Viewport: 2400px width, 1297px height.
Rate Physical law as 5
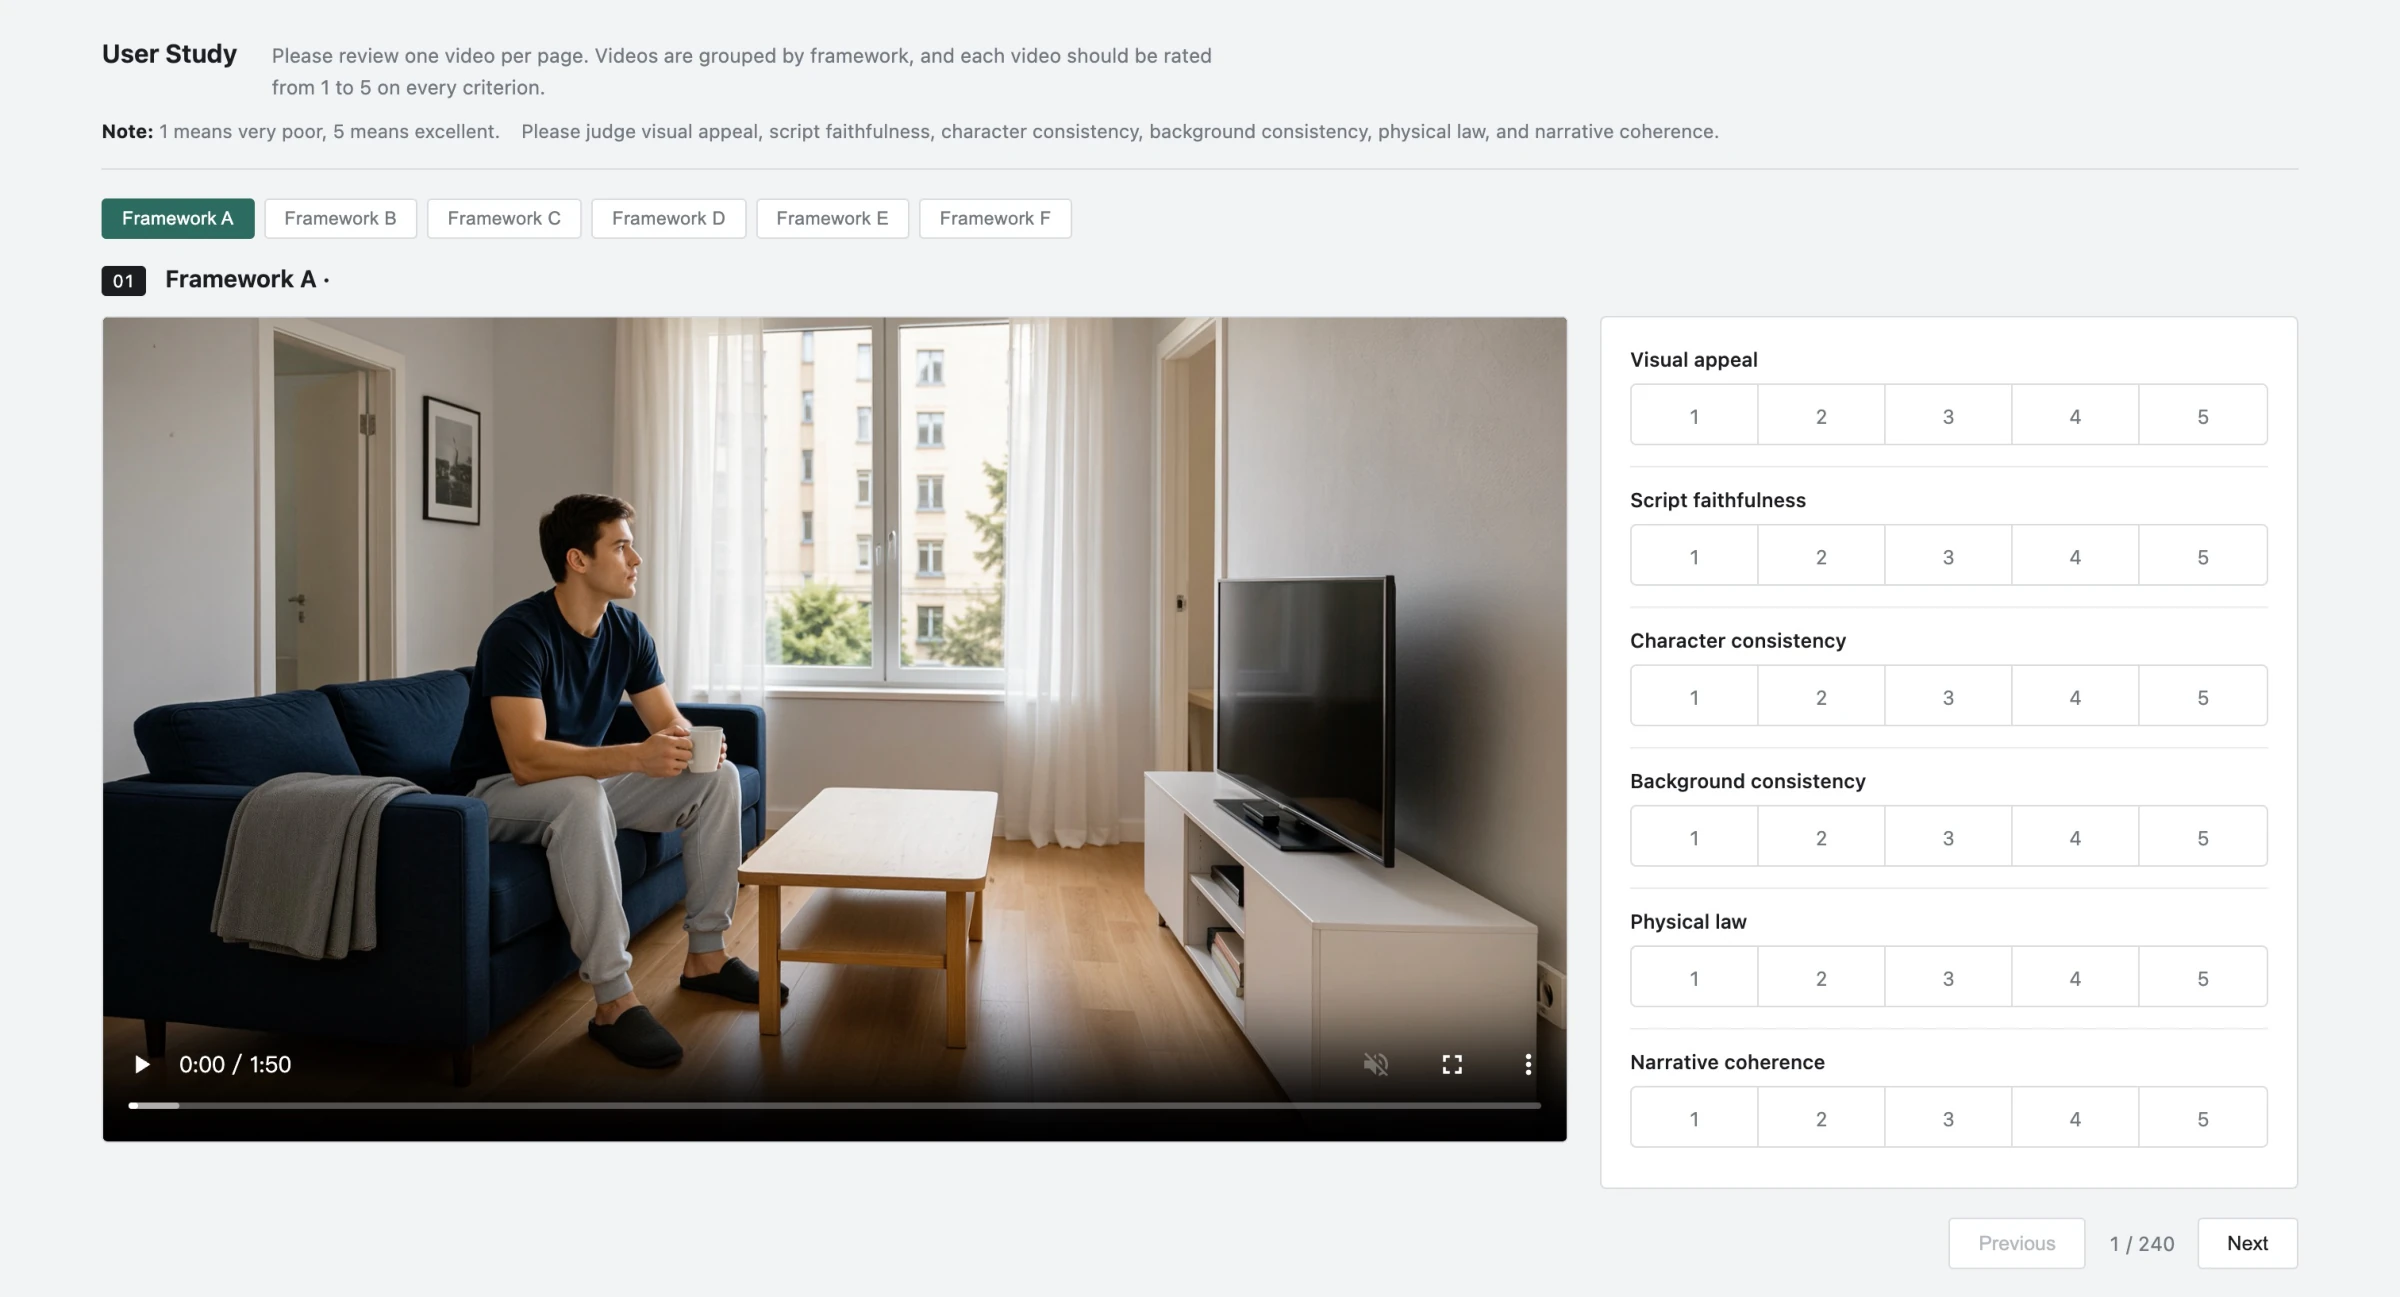coord(2203,977)
